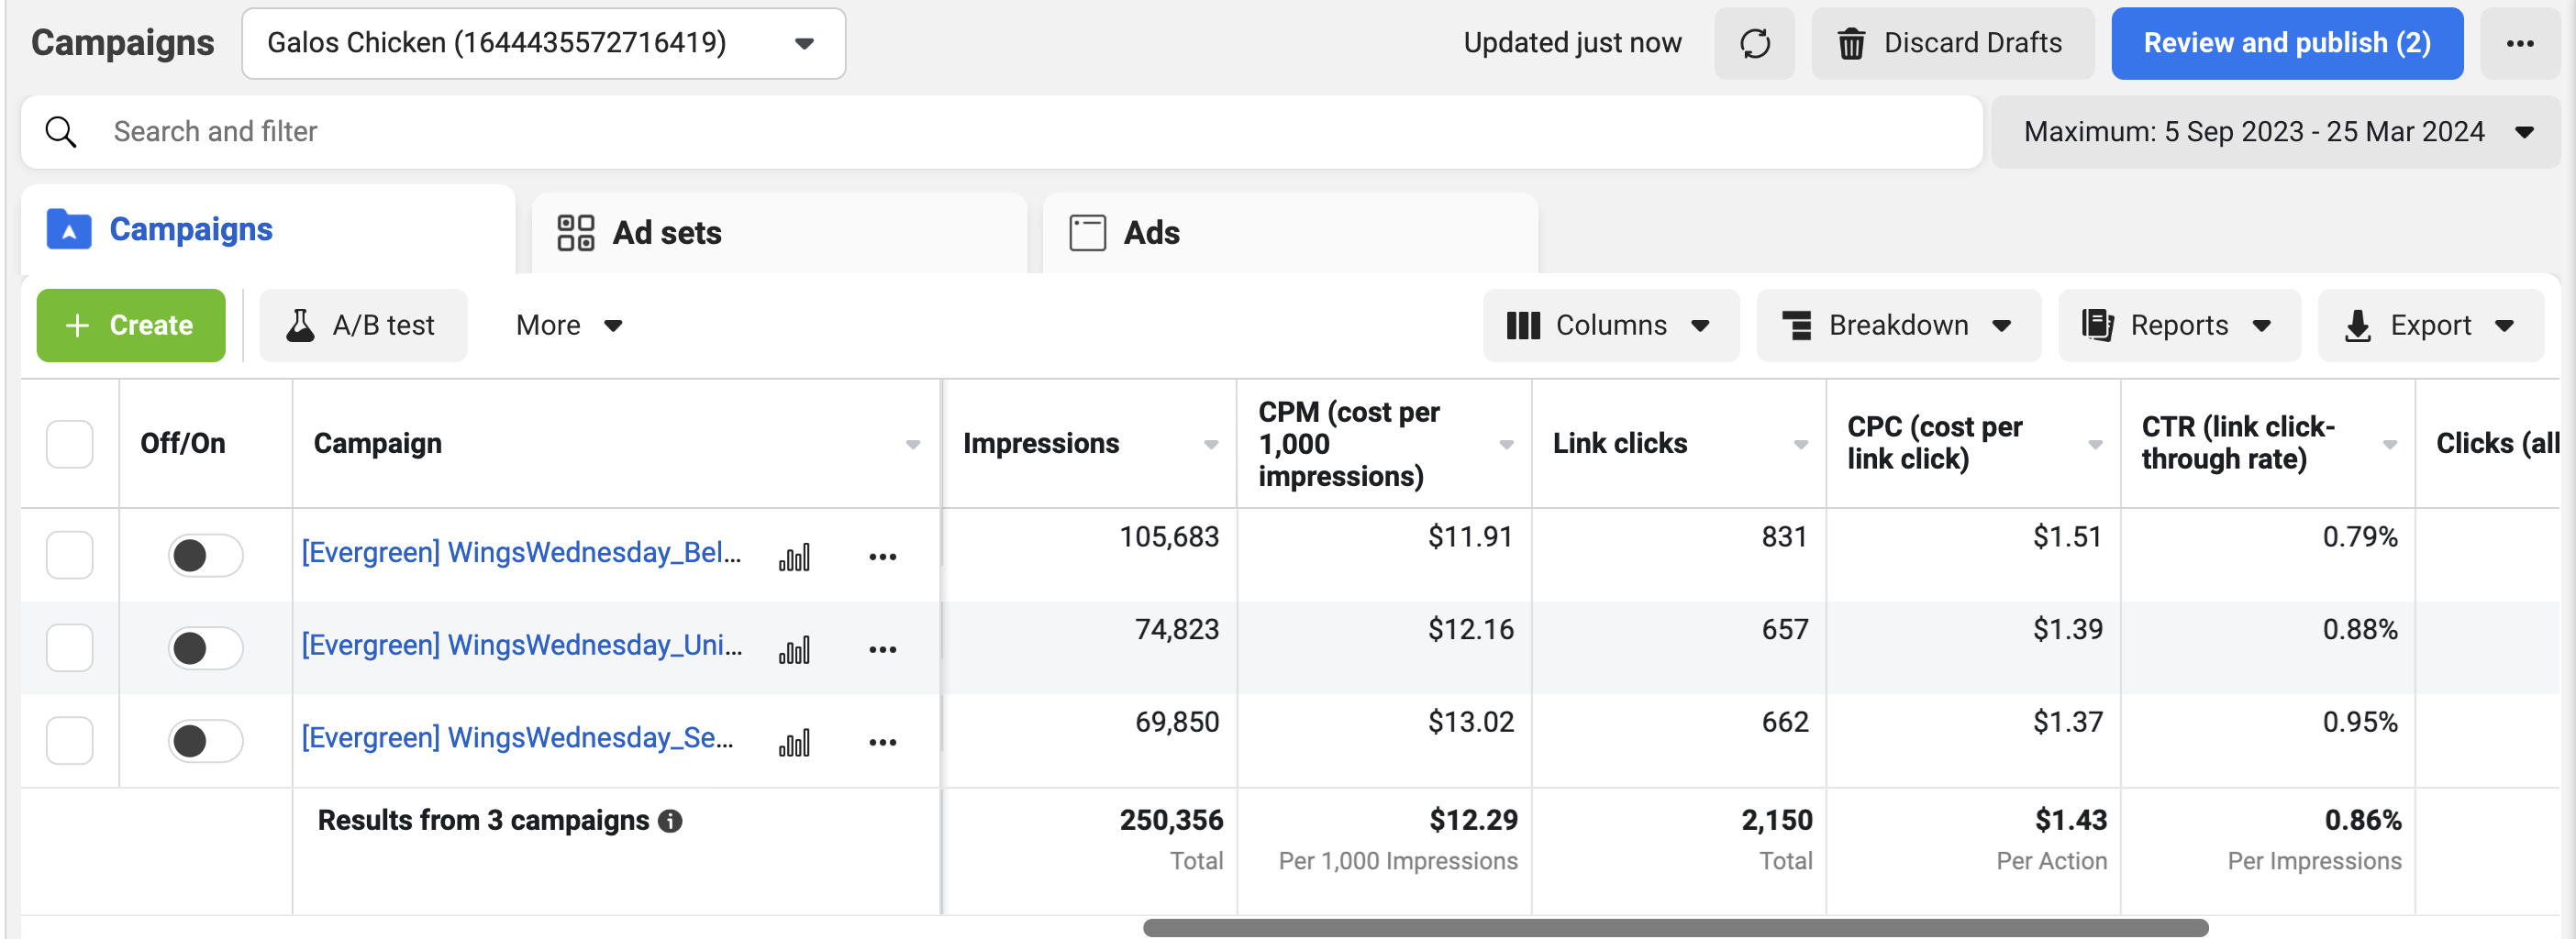Toggle on the WingsWednesday_Uni campaign switch
The height and width of the screenshot is (939, 2576).
tap(205, 648)
